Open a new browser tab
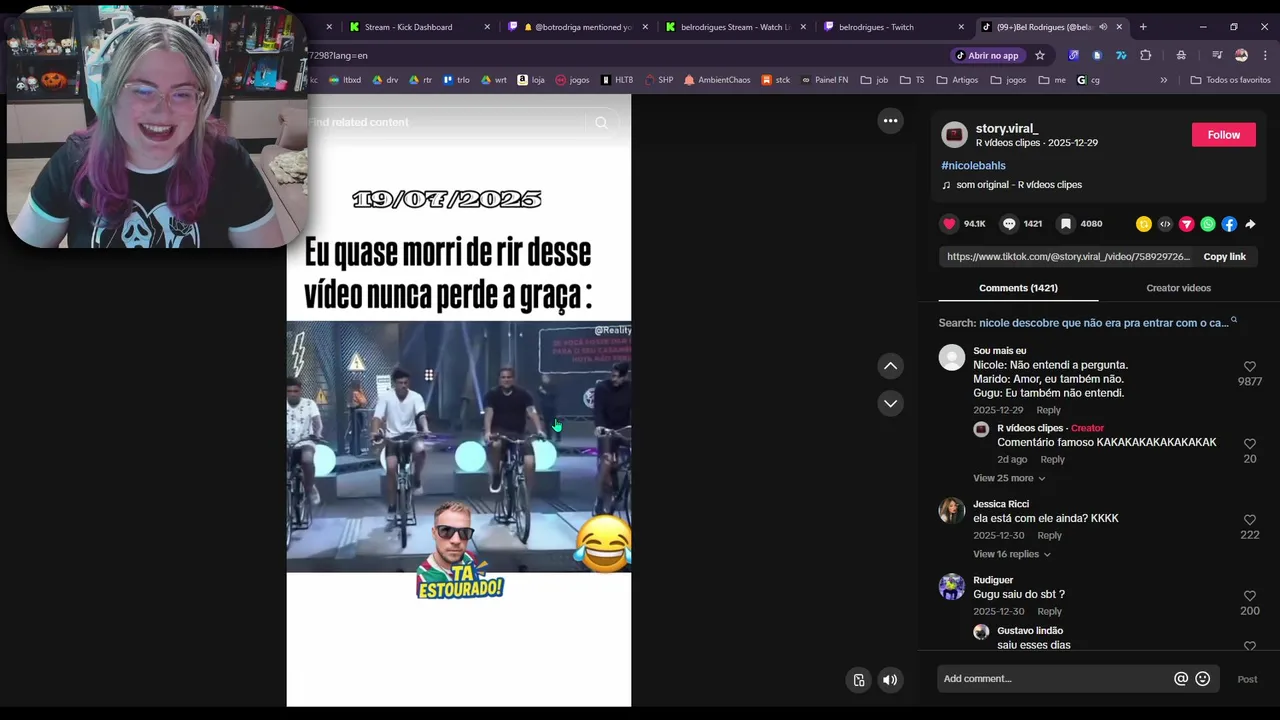Screen dimensions: 1280x720 coord(1143,27)
